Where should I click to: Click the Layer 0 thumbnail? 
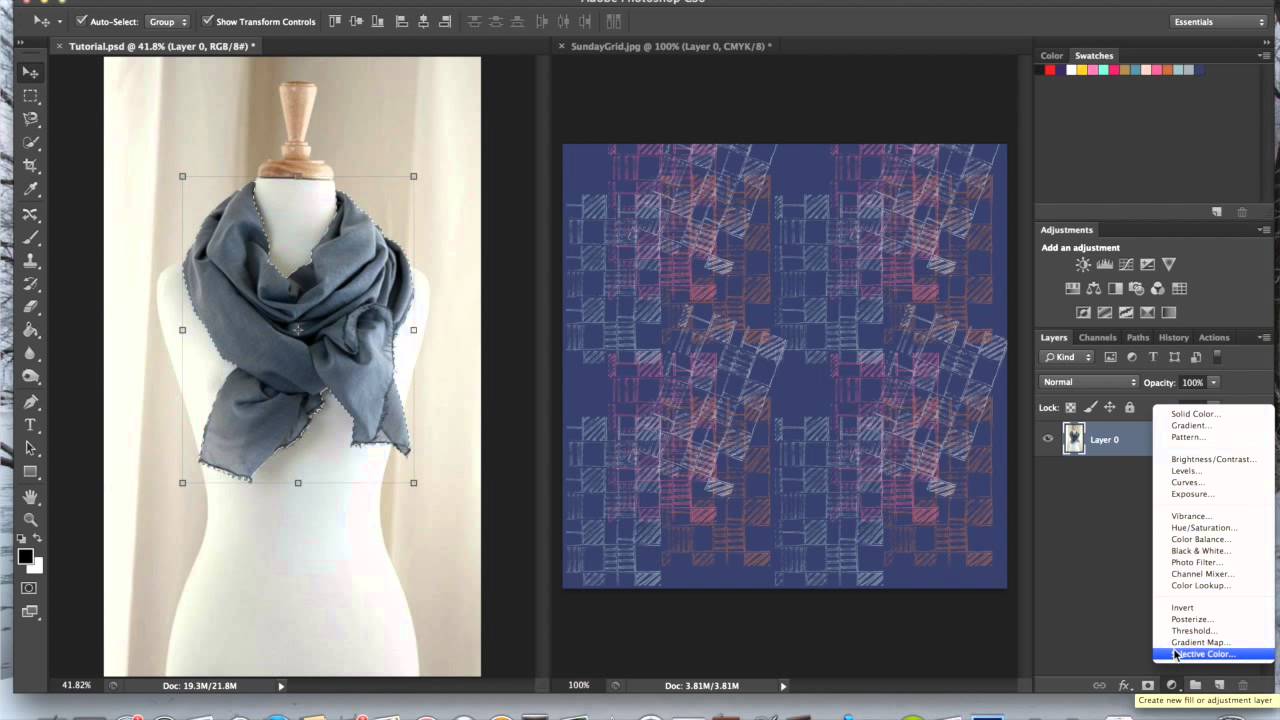[x=1074, y=439]
